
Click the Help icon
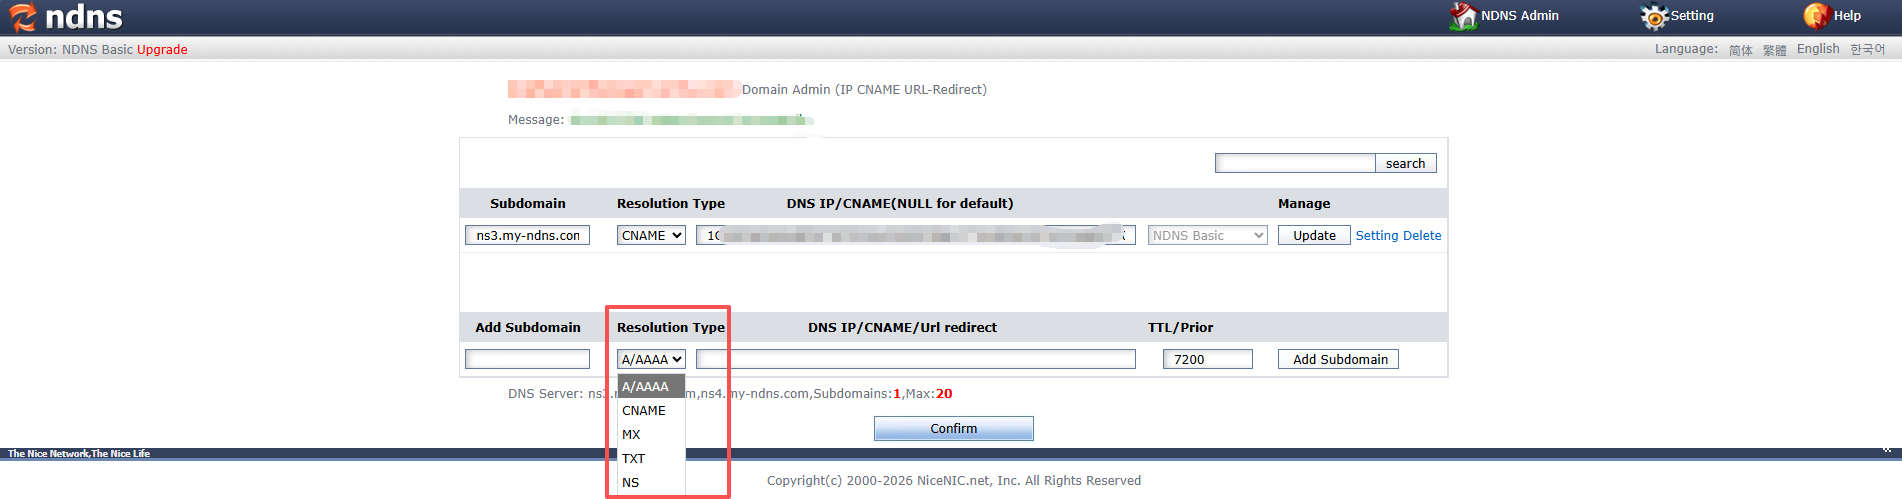click(1816, 16)
